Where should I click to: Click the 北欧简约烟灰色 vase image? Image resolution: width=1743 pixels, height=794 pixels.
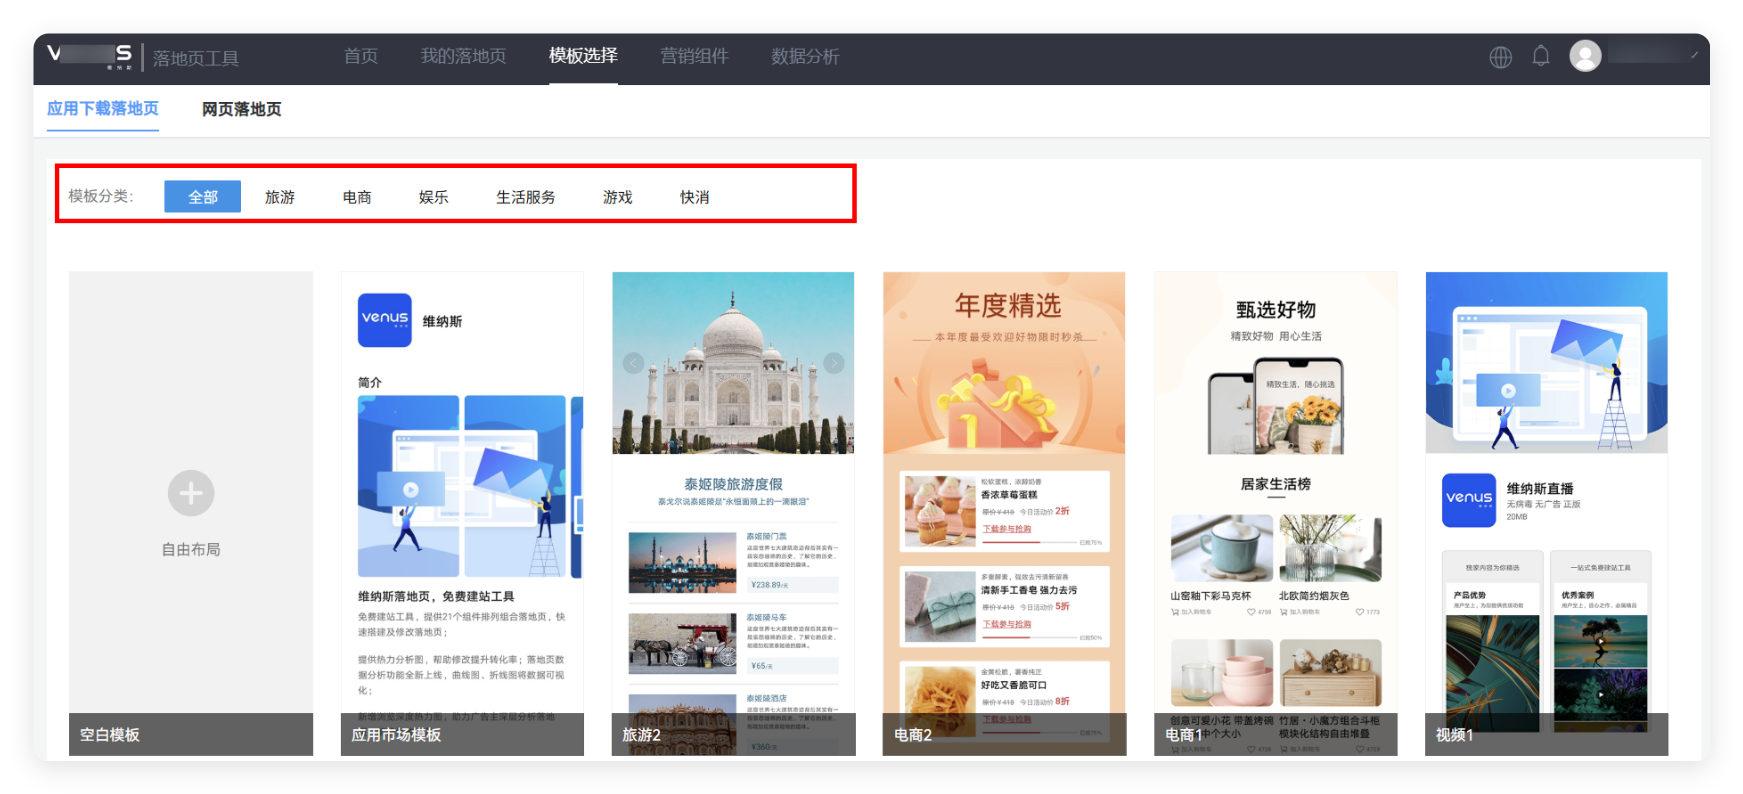(1330, 548)
